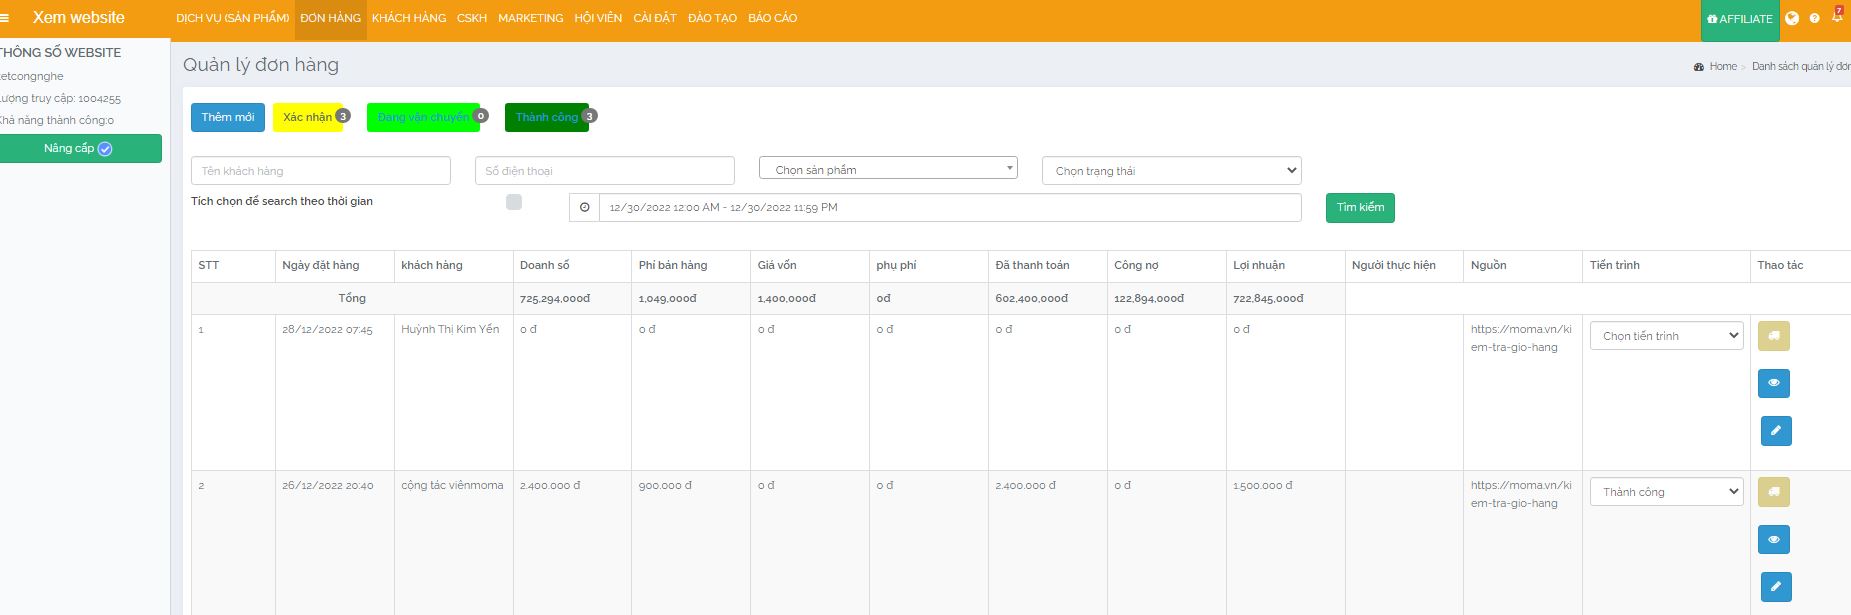Click the Tên khách hàng input field
This screenshot has height=615, width=1851.
tap(320, 171)
